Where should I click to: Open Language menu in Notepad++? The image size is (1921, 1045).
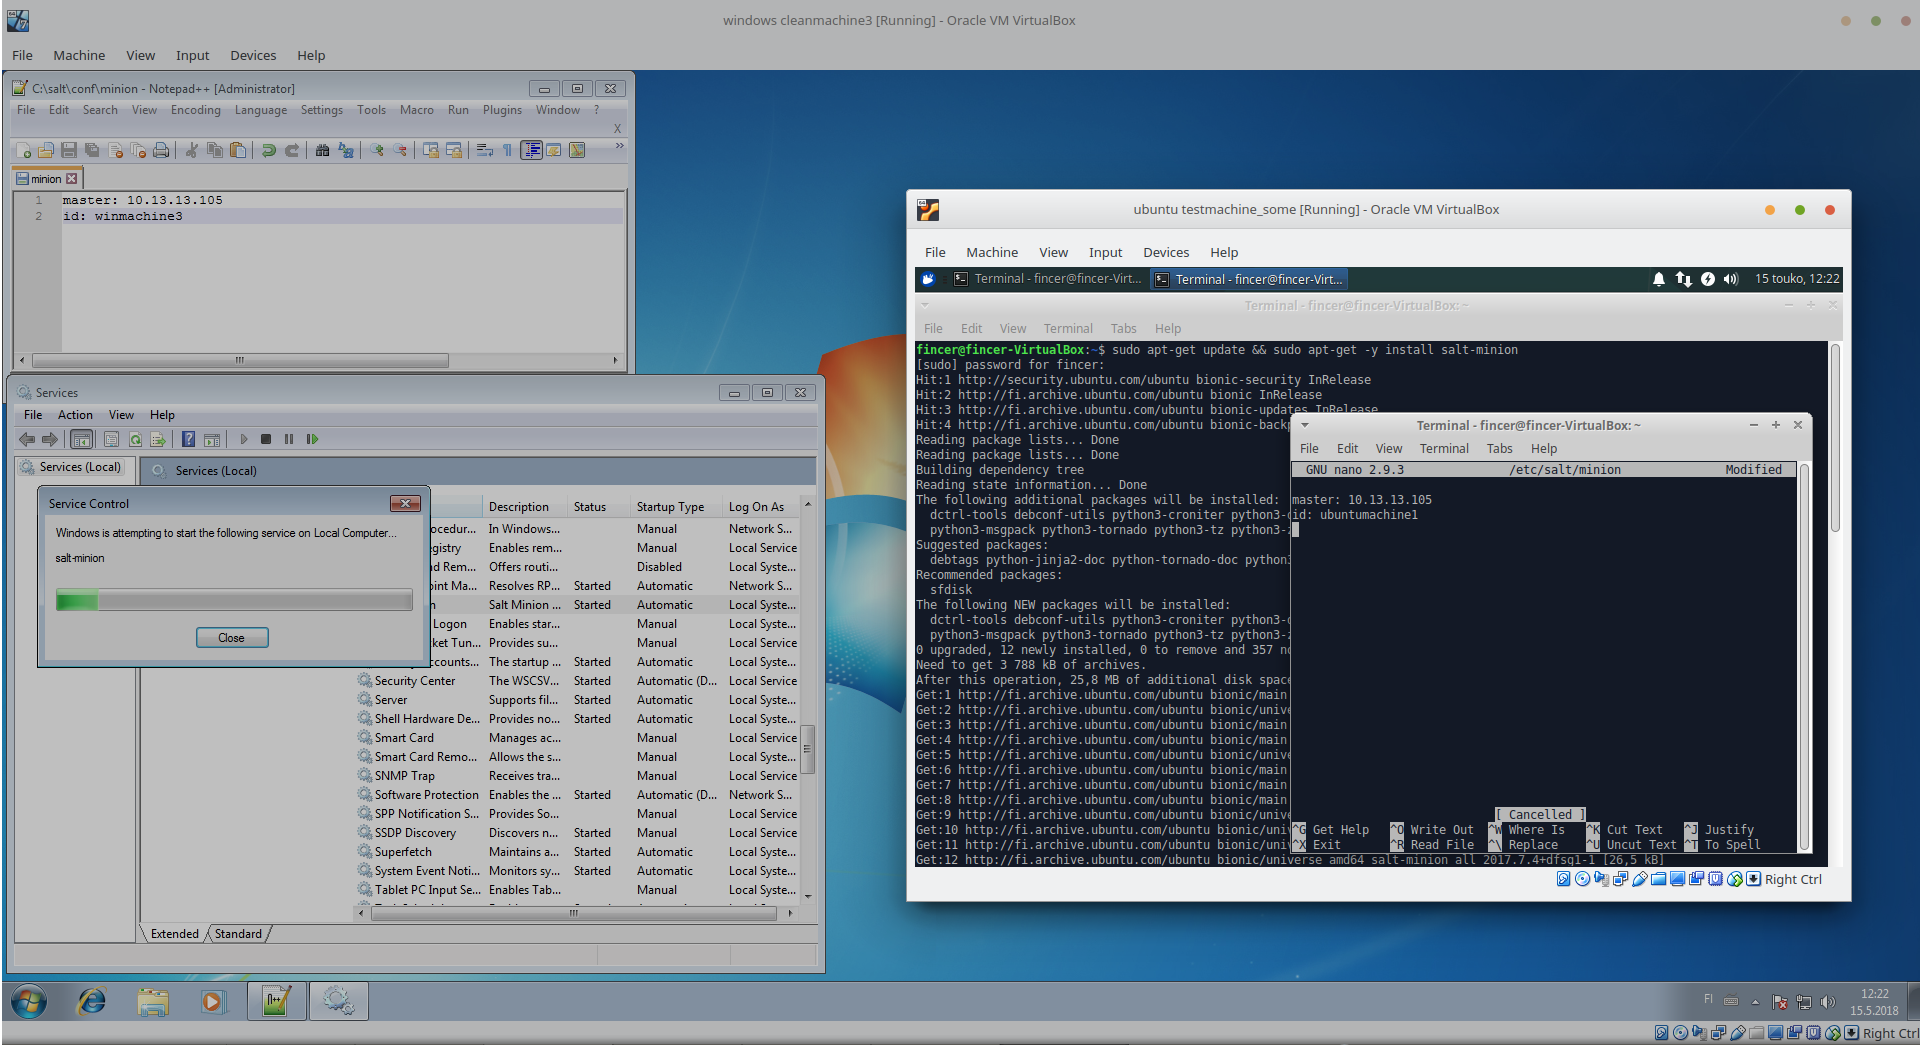coord(261,110)
